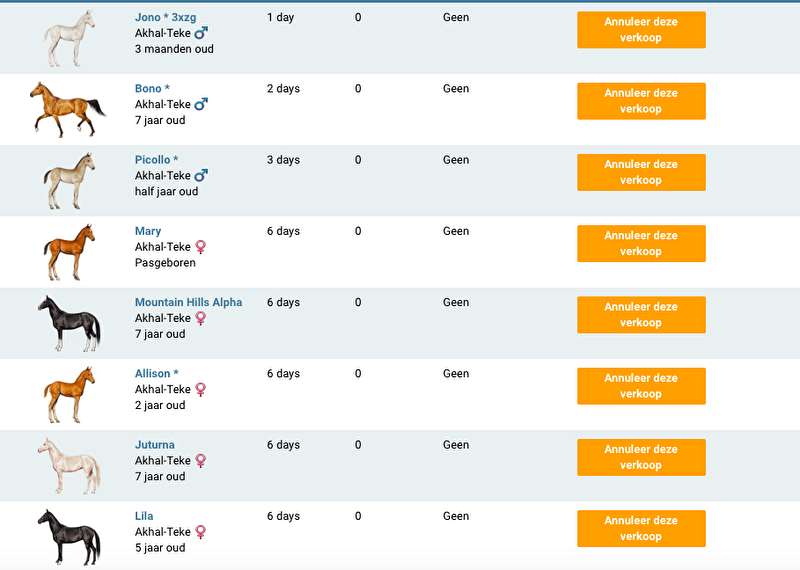Click Juturna's female gender symbol
Screen dimensions: 800x570
[200, 461]
